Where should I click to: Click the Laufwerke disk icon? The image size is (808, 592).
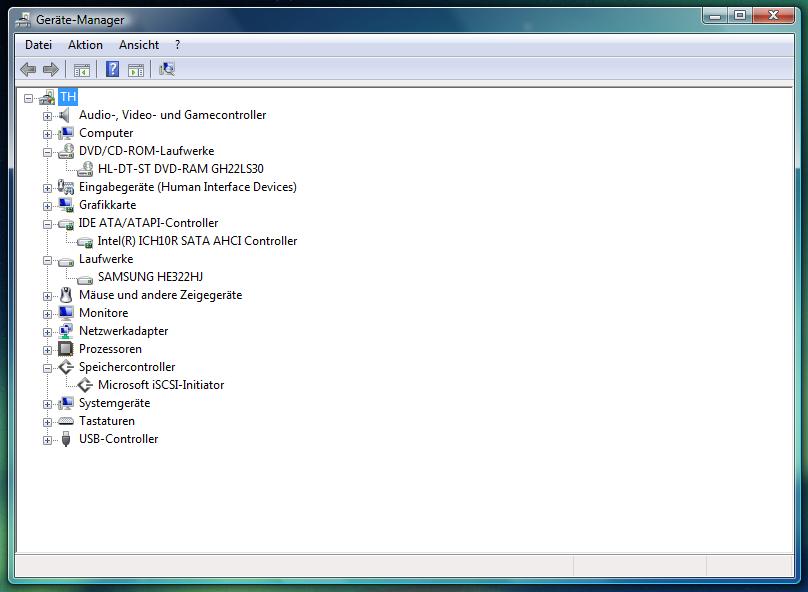click(65, 261)
